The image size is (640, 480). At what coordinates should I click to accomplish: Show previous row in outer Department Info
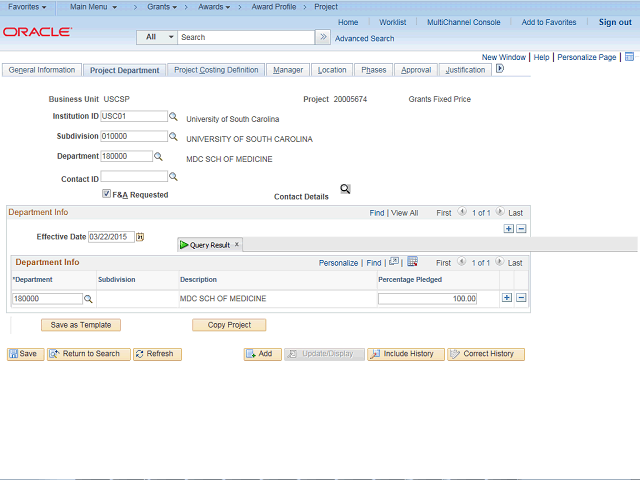(x=462, y=211)
